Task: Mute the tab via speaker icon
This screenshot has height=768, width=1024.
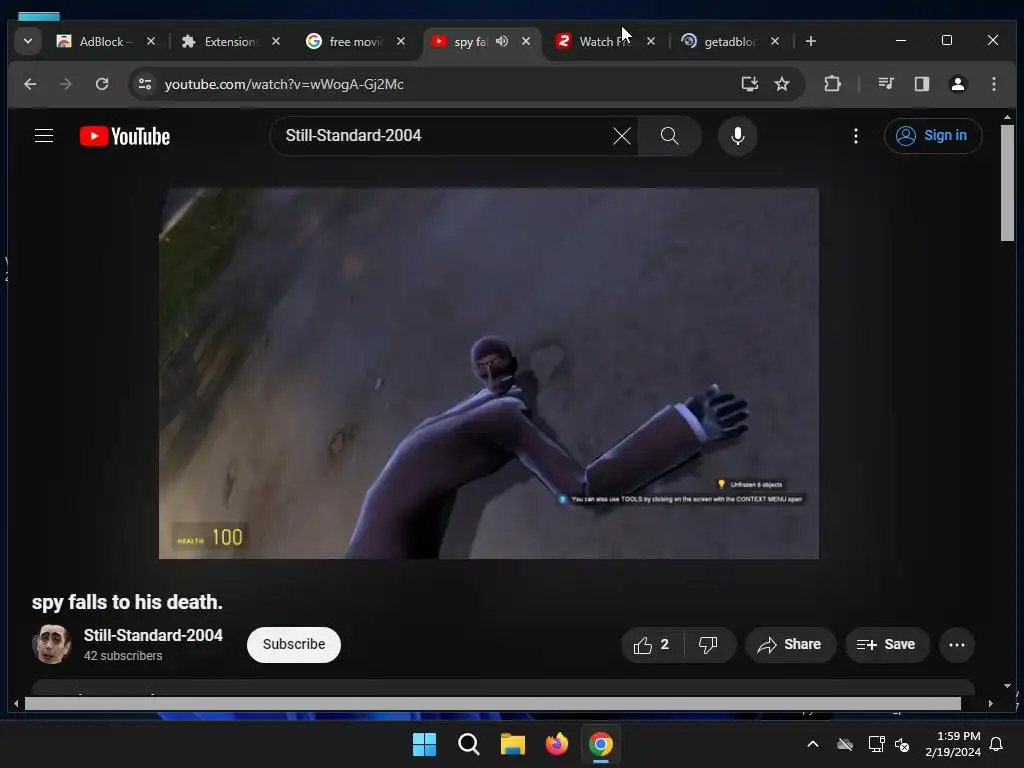Action: tap(502, 41)
